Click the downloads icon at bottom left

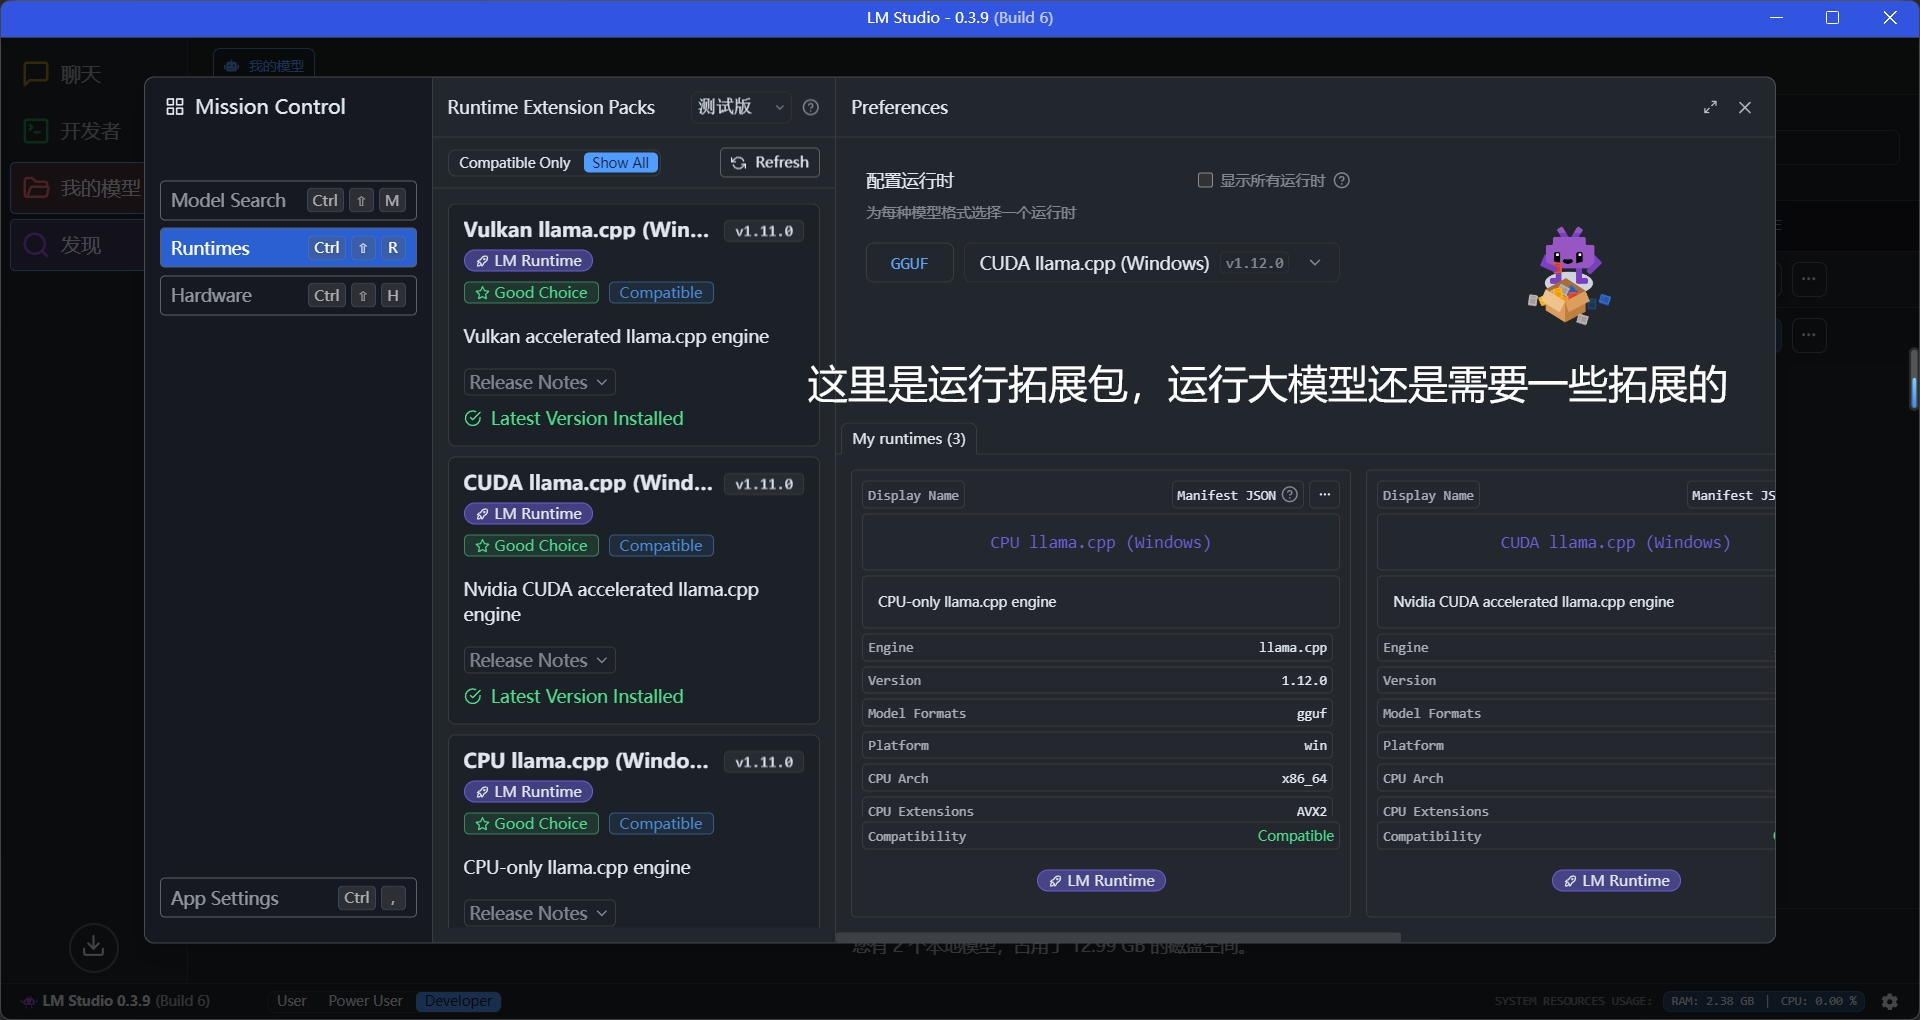[94, 946]
